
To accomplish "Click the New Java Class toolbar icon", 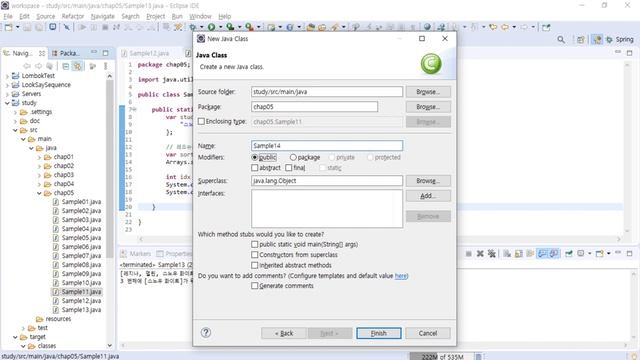I will 290,27.
